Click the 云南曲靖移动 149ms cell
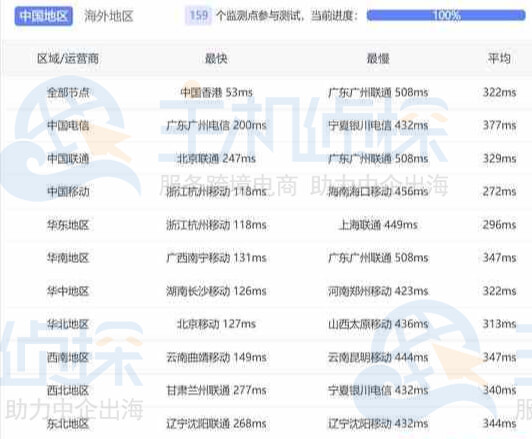This screenshot has height=439, width=532. click(216, 357)
